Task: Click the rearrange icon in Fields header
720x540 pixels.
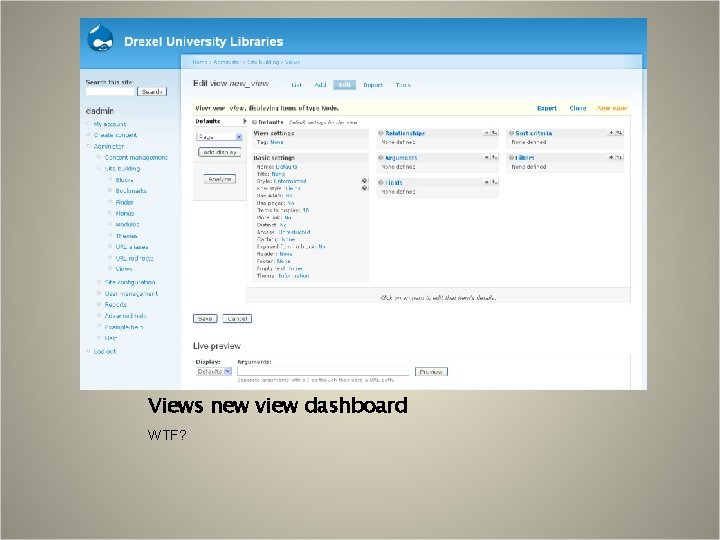Action: pos(494,182)
